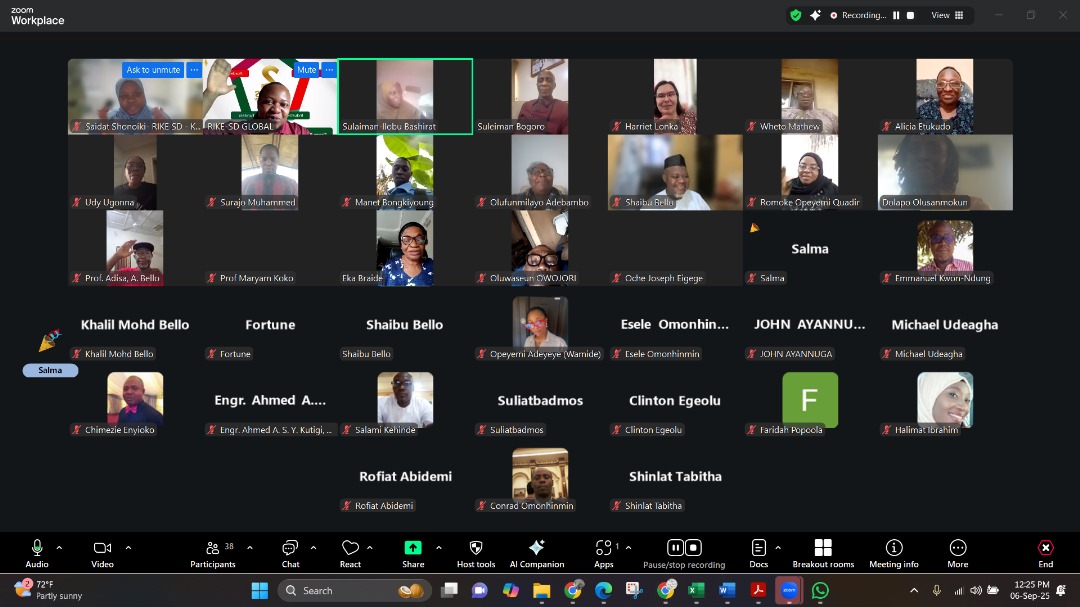Image resolution: width=1080 pixels, height=607 pixels.
Task: Toggle the Audio microphone in the toolbar
Action: click(x=37, y=553)
